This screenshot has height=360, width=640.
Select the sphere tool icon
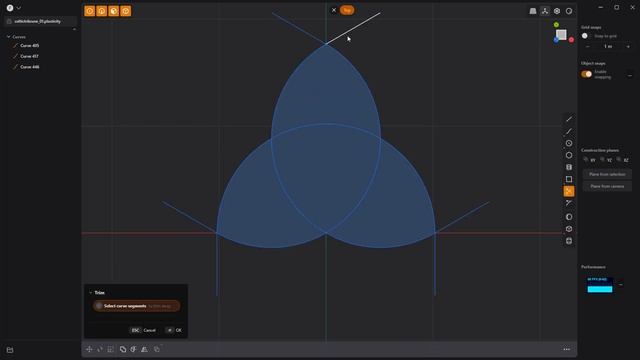tap(569, 217)
